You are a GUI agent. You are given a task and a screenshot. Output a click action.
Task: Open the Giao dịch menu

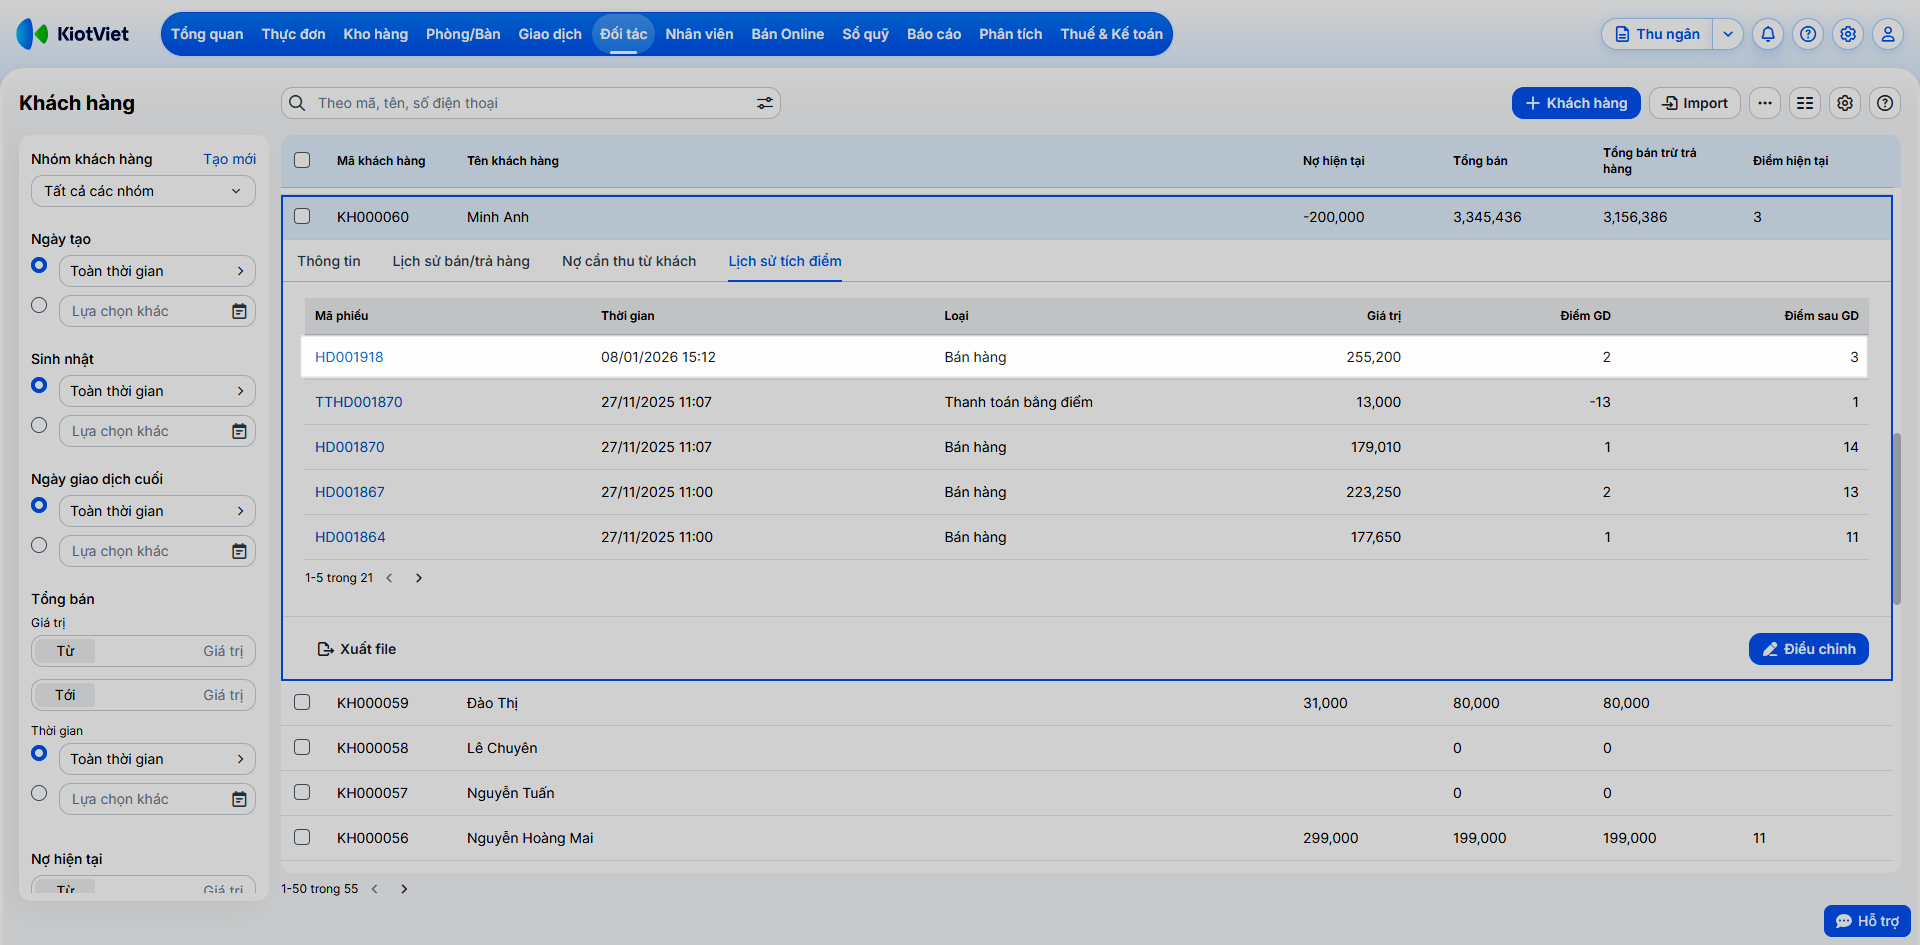(x=550, y=34)
